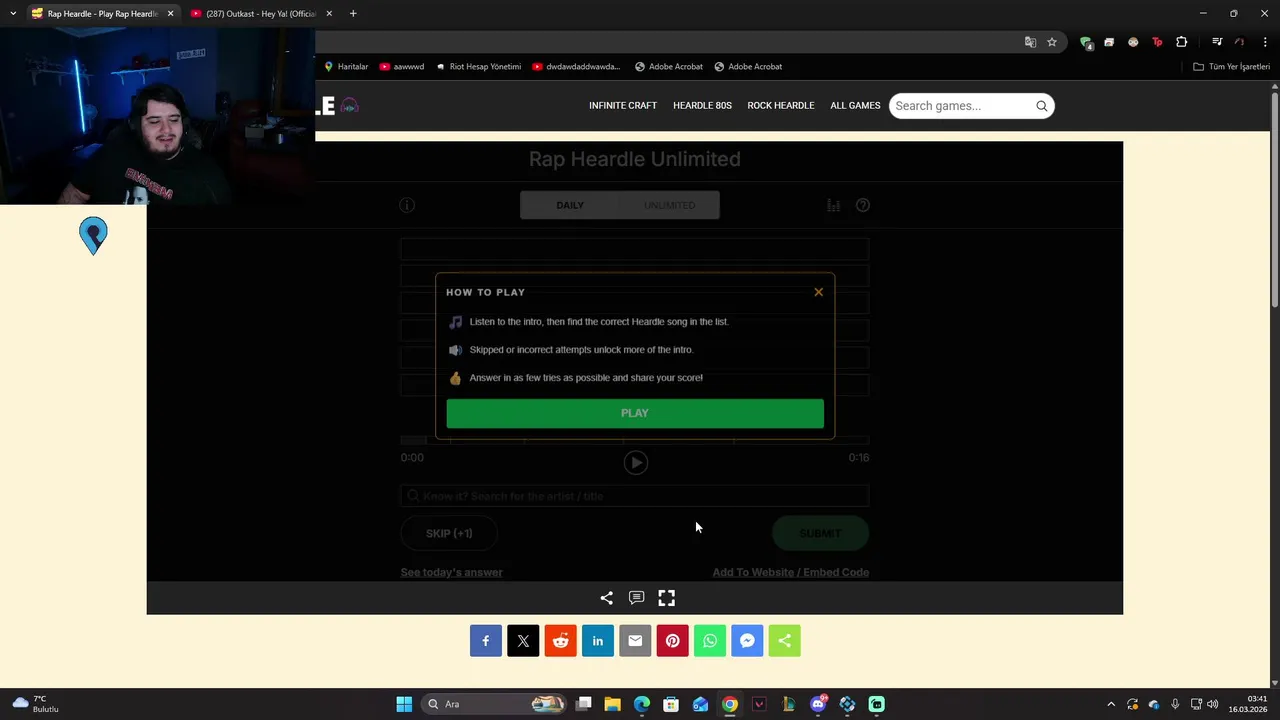Open the weather widget showing 7°C Bulutlu
This screenshot has height=720, width=1280.
[36, 704]
